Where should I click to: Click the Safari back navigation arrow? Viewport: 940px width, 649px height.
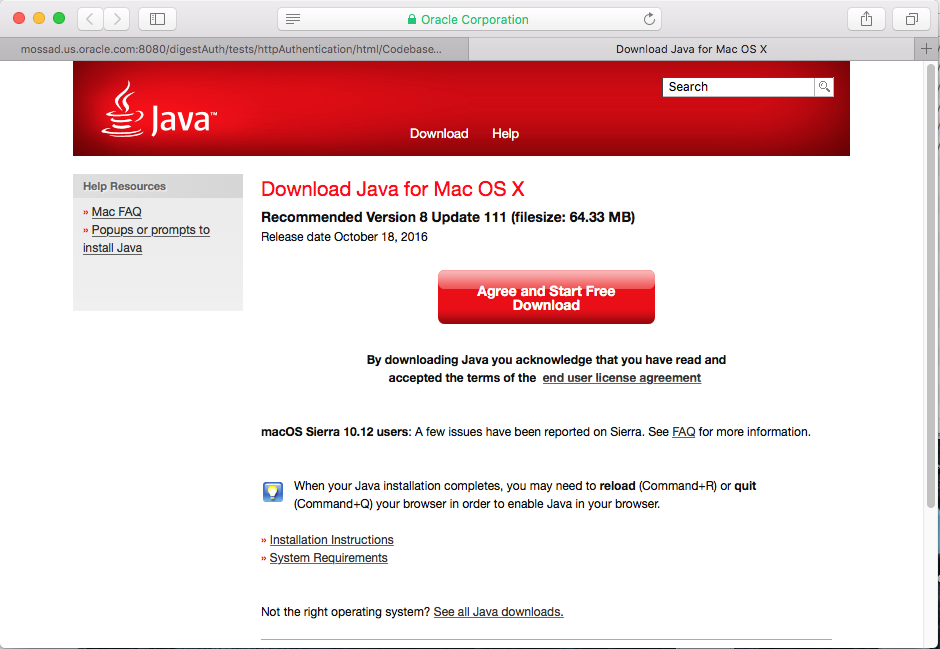coord(90,19)
